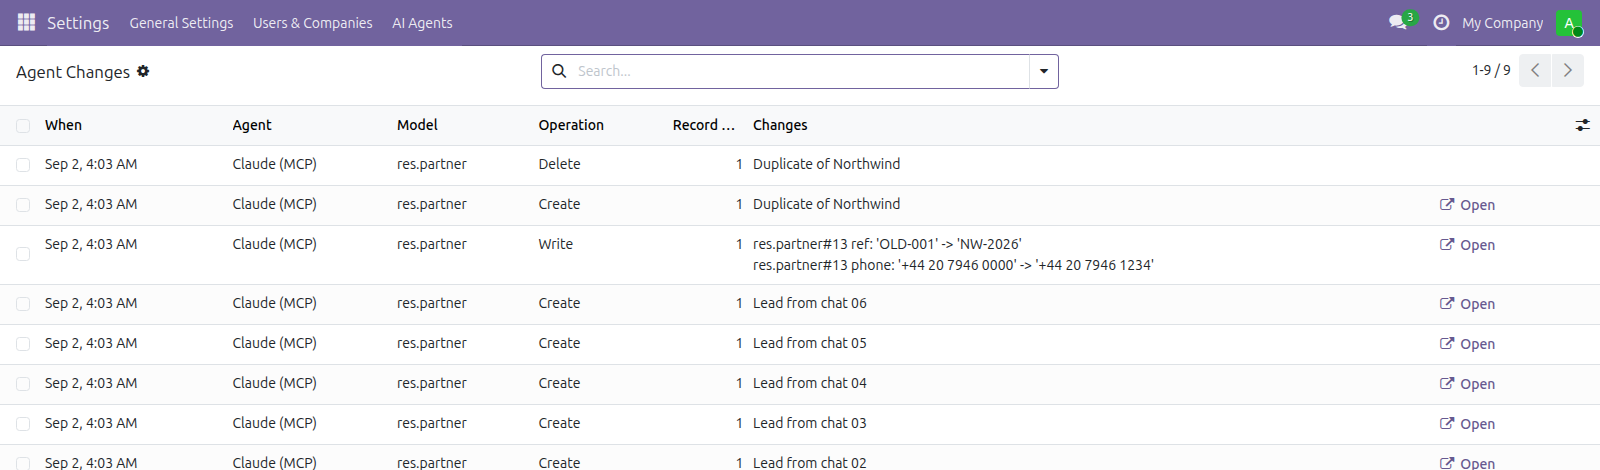Check the Delete operation row checkbox
The width and height of the screenshot is (1600, 470).
click(x=23, y=165)
